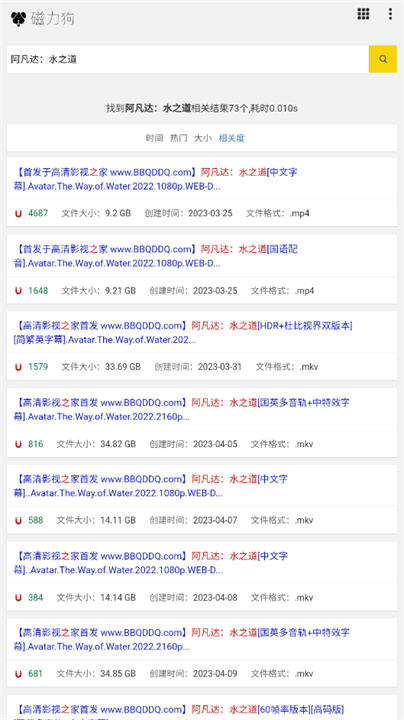Click magnet icon beside 588
Screen dimensions: 404x720
click(x=18, y=520)
